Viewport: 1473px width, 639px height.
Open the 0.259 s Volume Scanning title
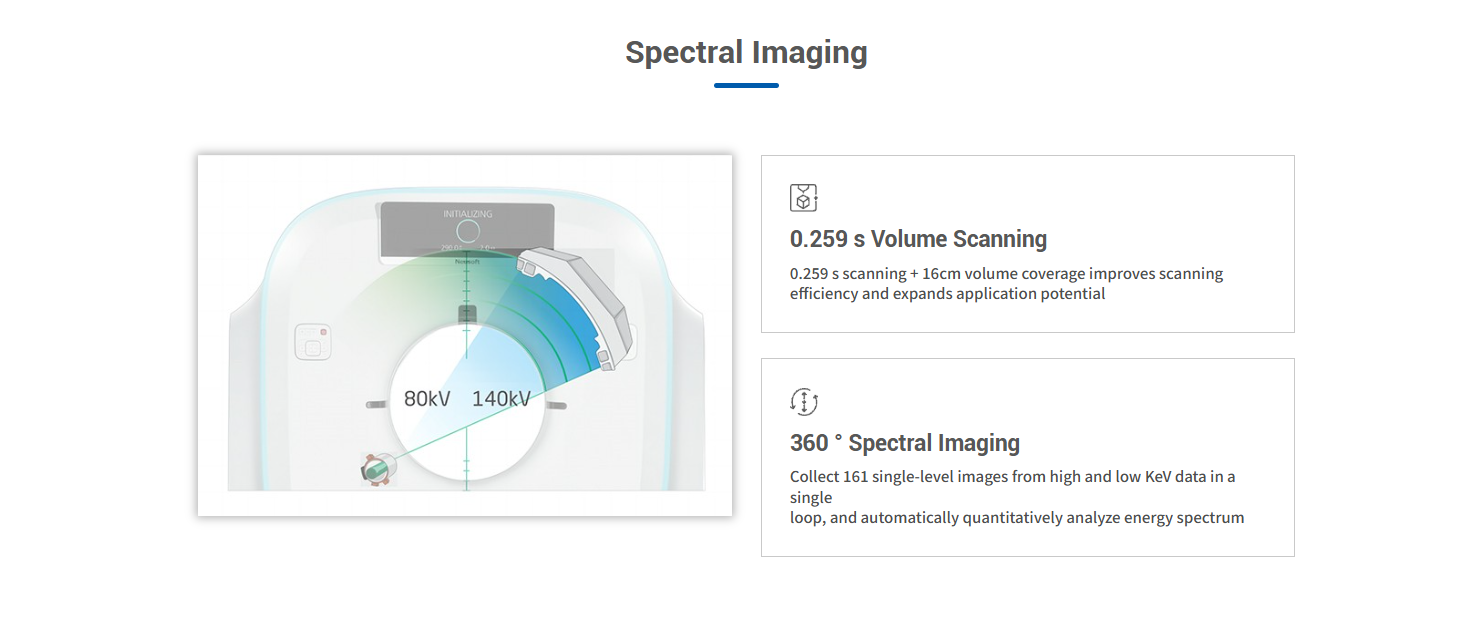918,239
